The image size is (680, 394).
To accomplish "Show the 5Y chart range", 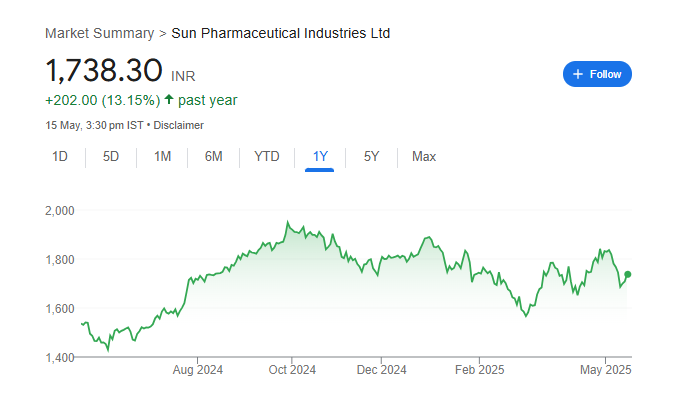I will 371,156.
